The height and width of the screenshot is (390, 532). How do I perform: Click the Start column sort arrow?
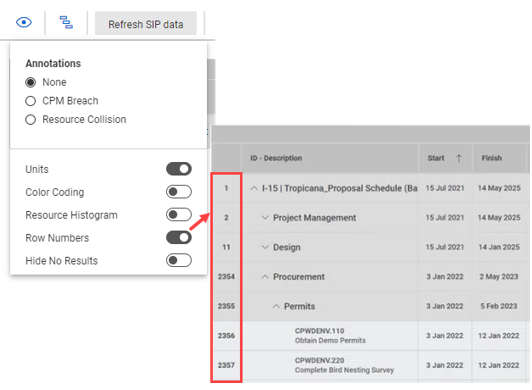coord(459,158)
